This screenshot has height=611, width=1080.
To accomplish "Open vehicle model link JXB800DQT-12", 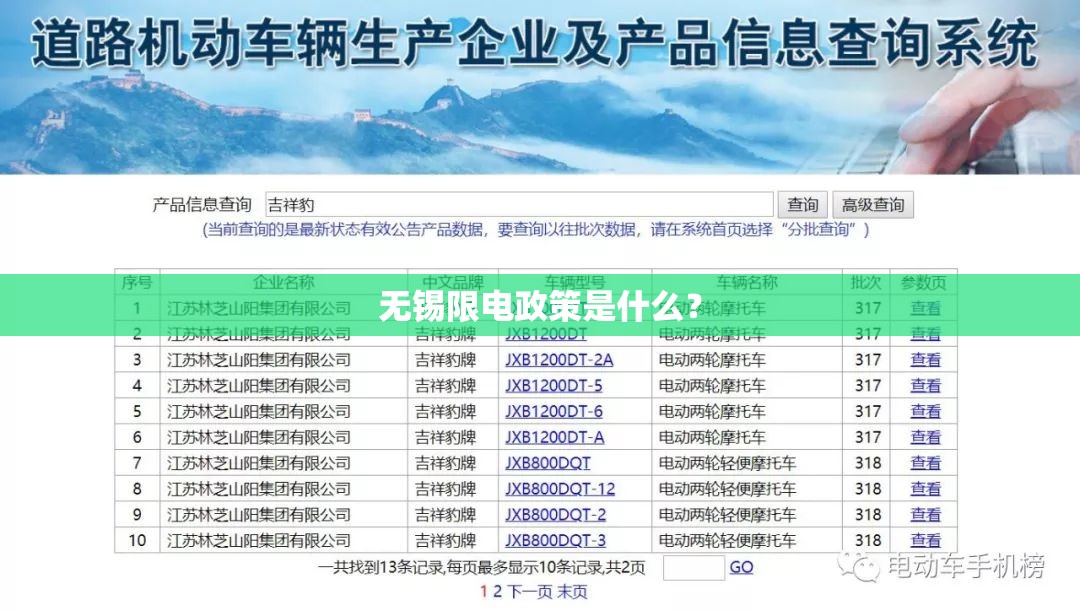I will (559, 489).
